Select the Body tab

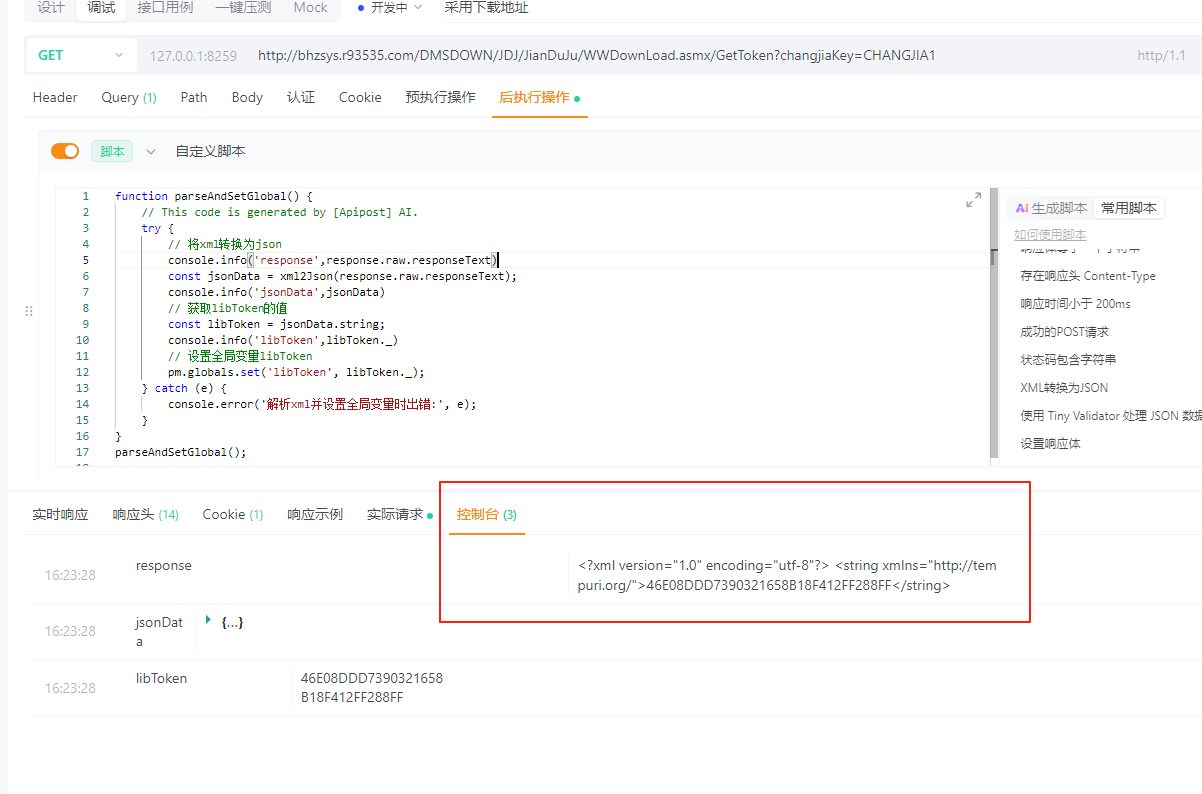coord(247,97)
